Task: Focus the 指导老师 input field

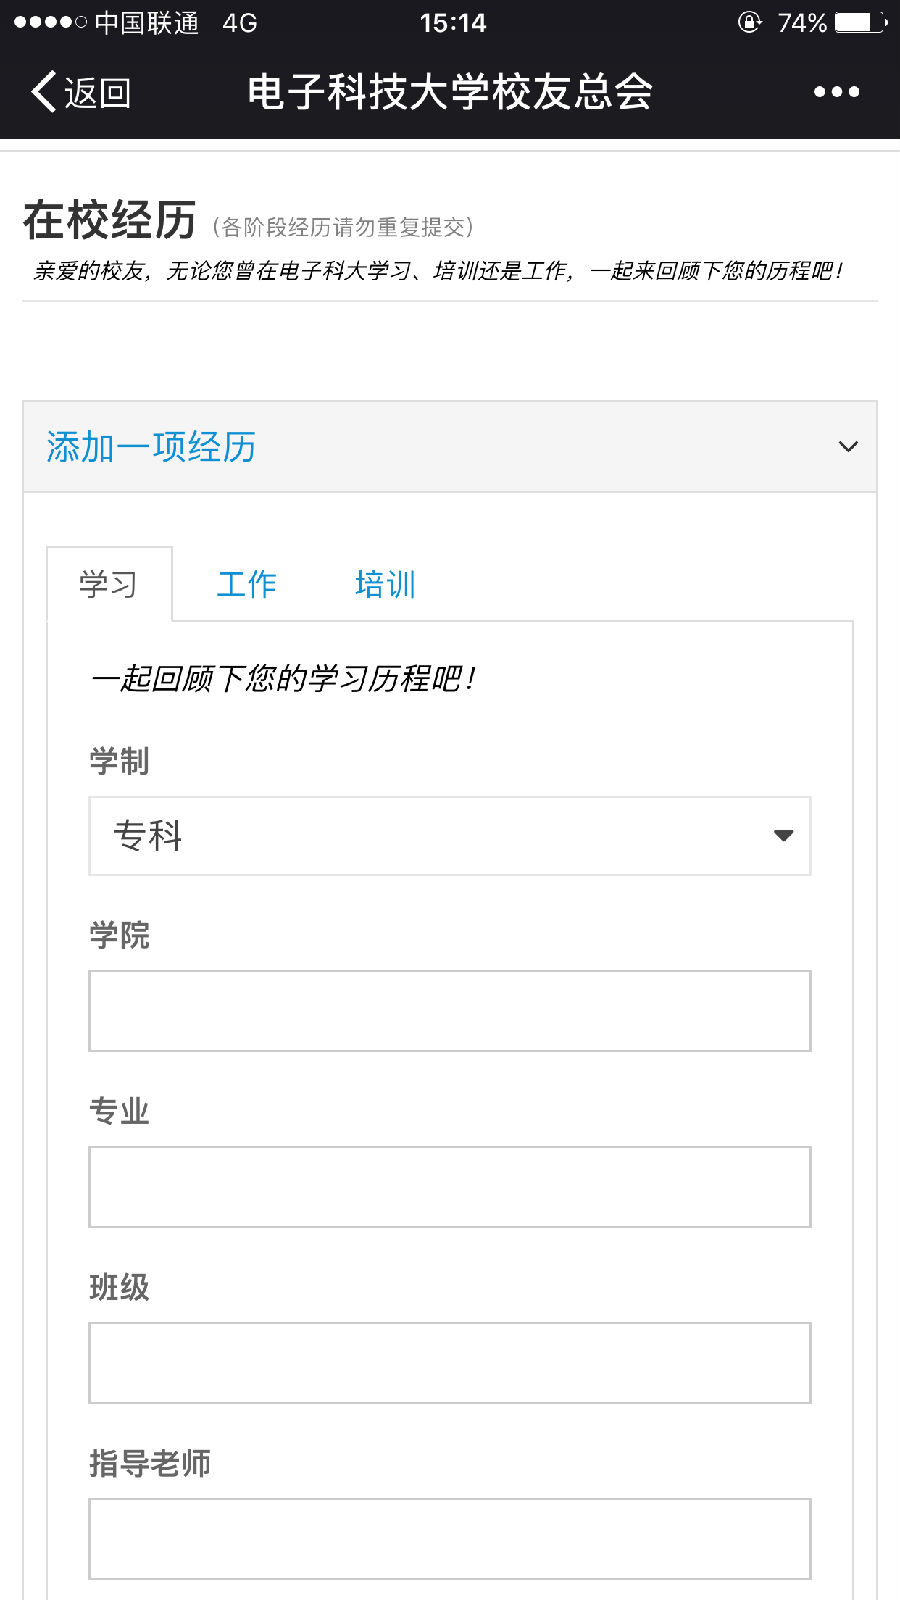Action: [x=450, y=1539]
